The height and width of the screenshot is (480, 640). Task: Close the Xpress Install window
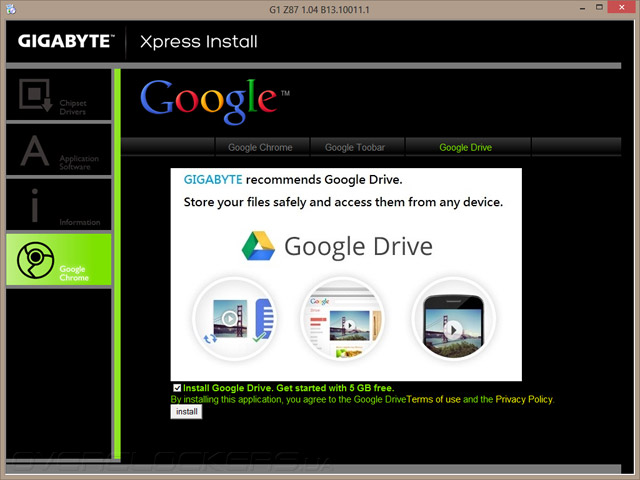(622, 7)
